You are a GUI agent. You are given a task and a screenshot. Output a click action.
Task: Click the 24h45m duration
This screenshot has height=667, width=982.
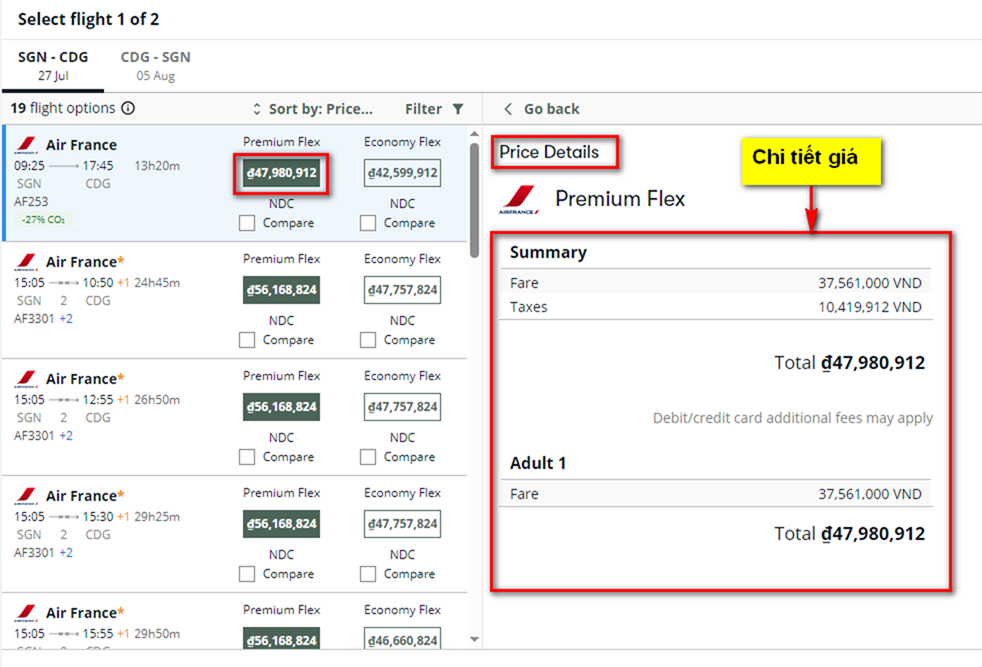157,283
